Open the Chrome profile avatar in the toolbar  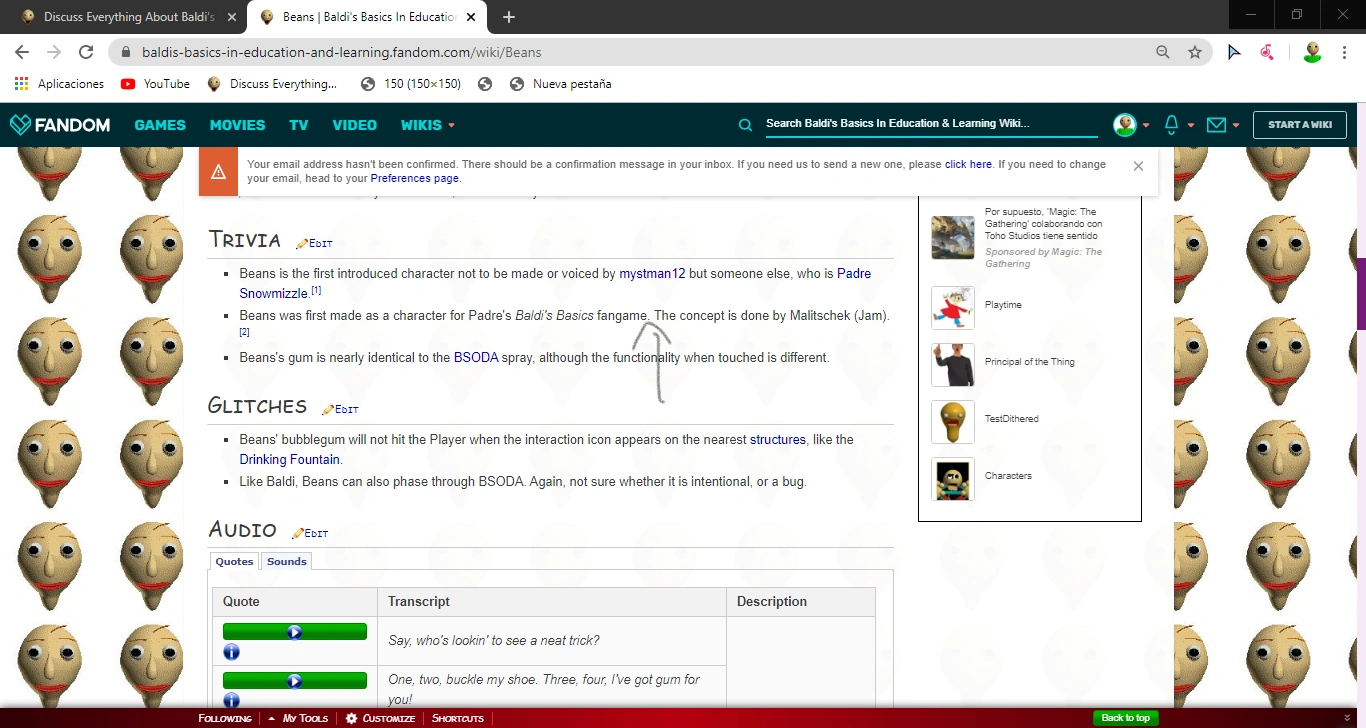click(x=1313, y=52)
